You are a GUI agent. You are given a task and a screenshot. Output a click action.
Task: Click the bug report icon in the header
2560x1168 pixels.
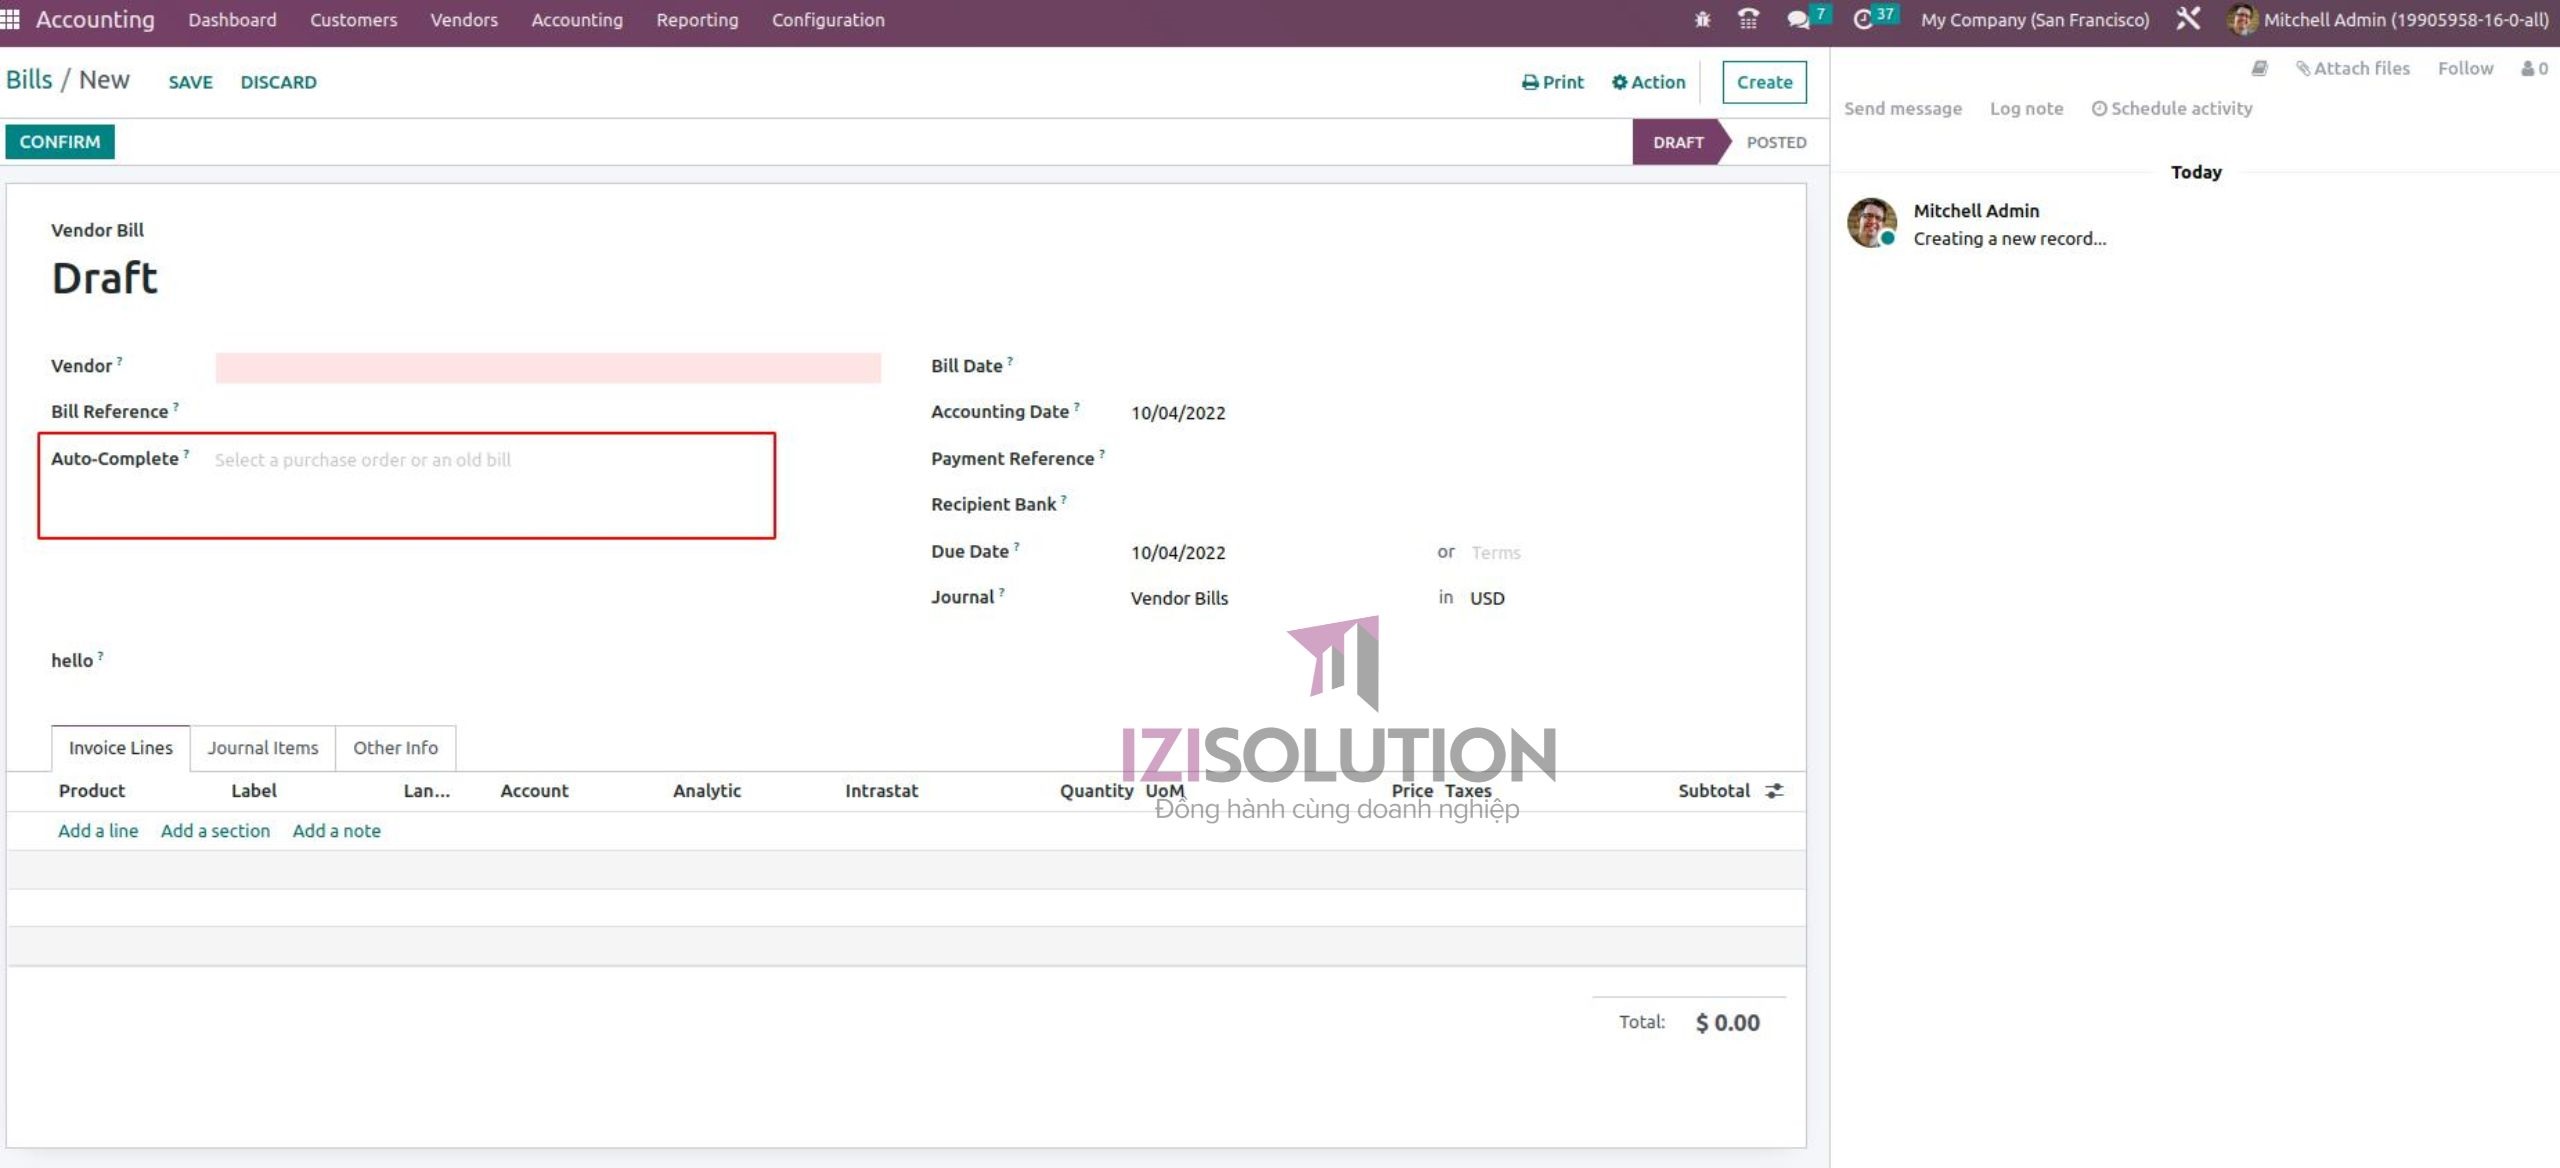(x=1701, y=19)
